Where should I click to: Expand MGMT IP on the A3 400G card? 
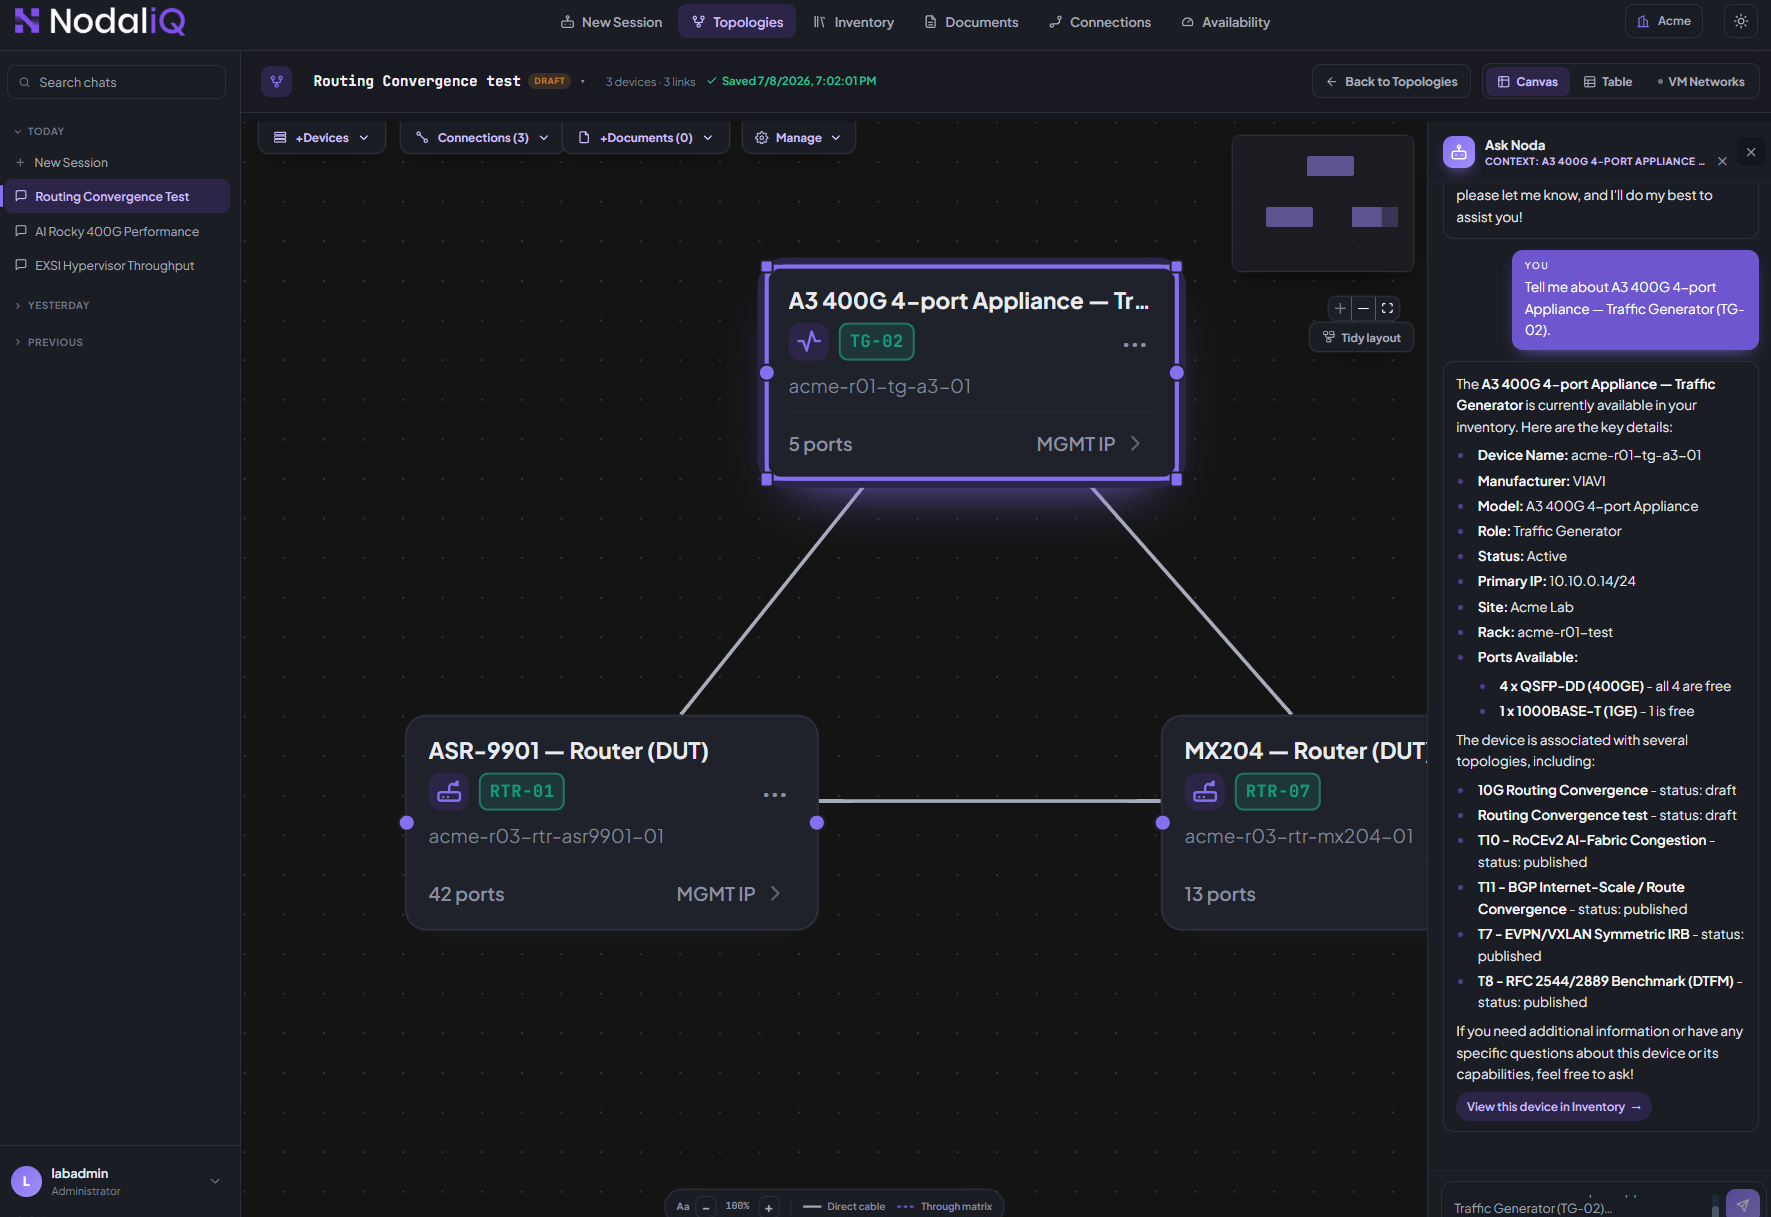pyautogui.click(x=1089, y=444)
